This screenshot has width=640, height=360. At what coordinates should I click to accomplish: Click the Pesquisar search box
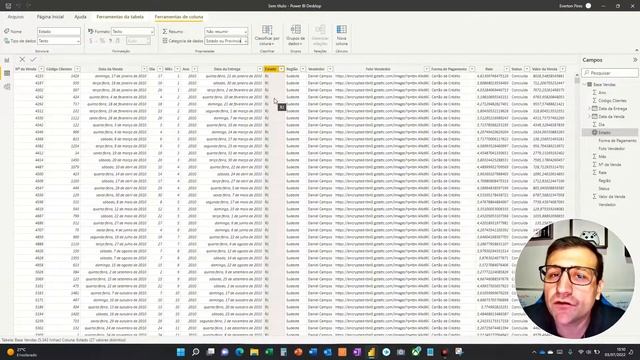610,73
